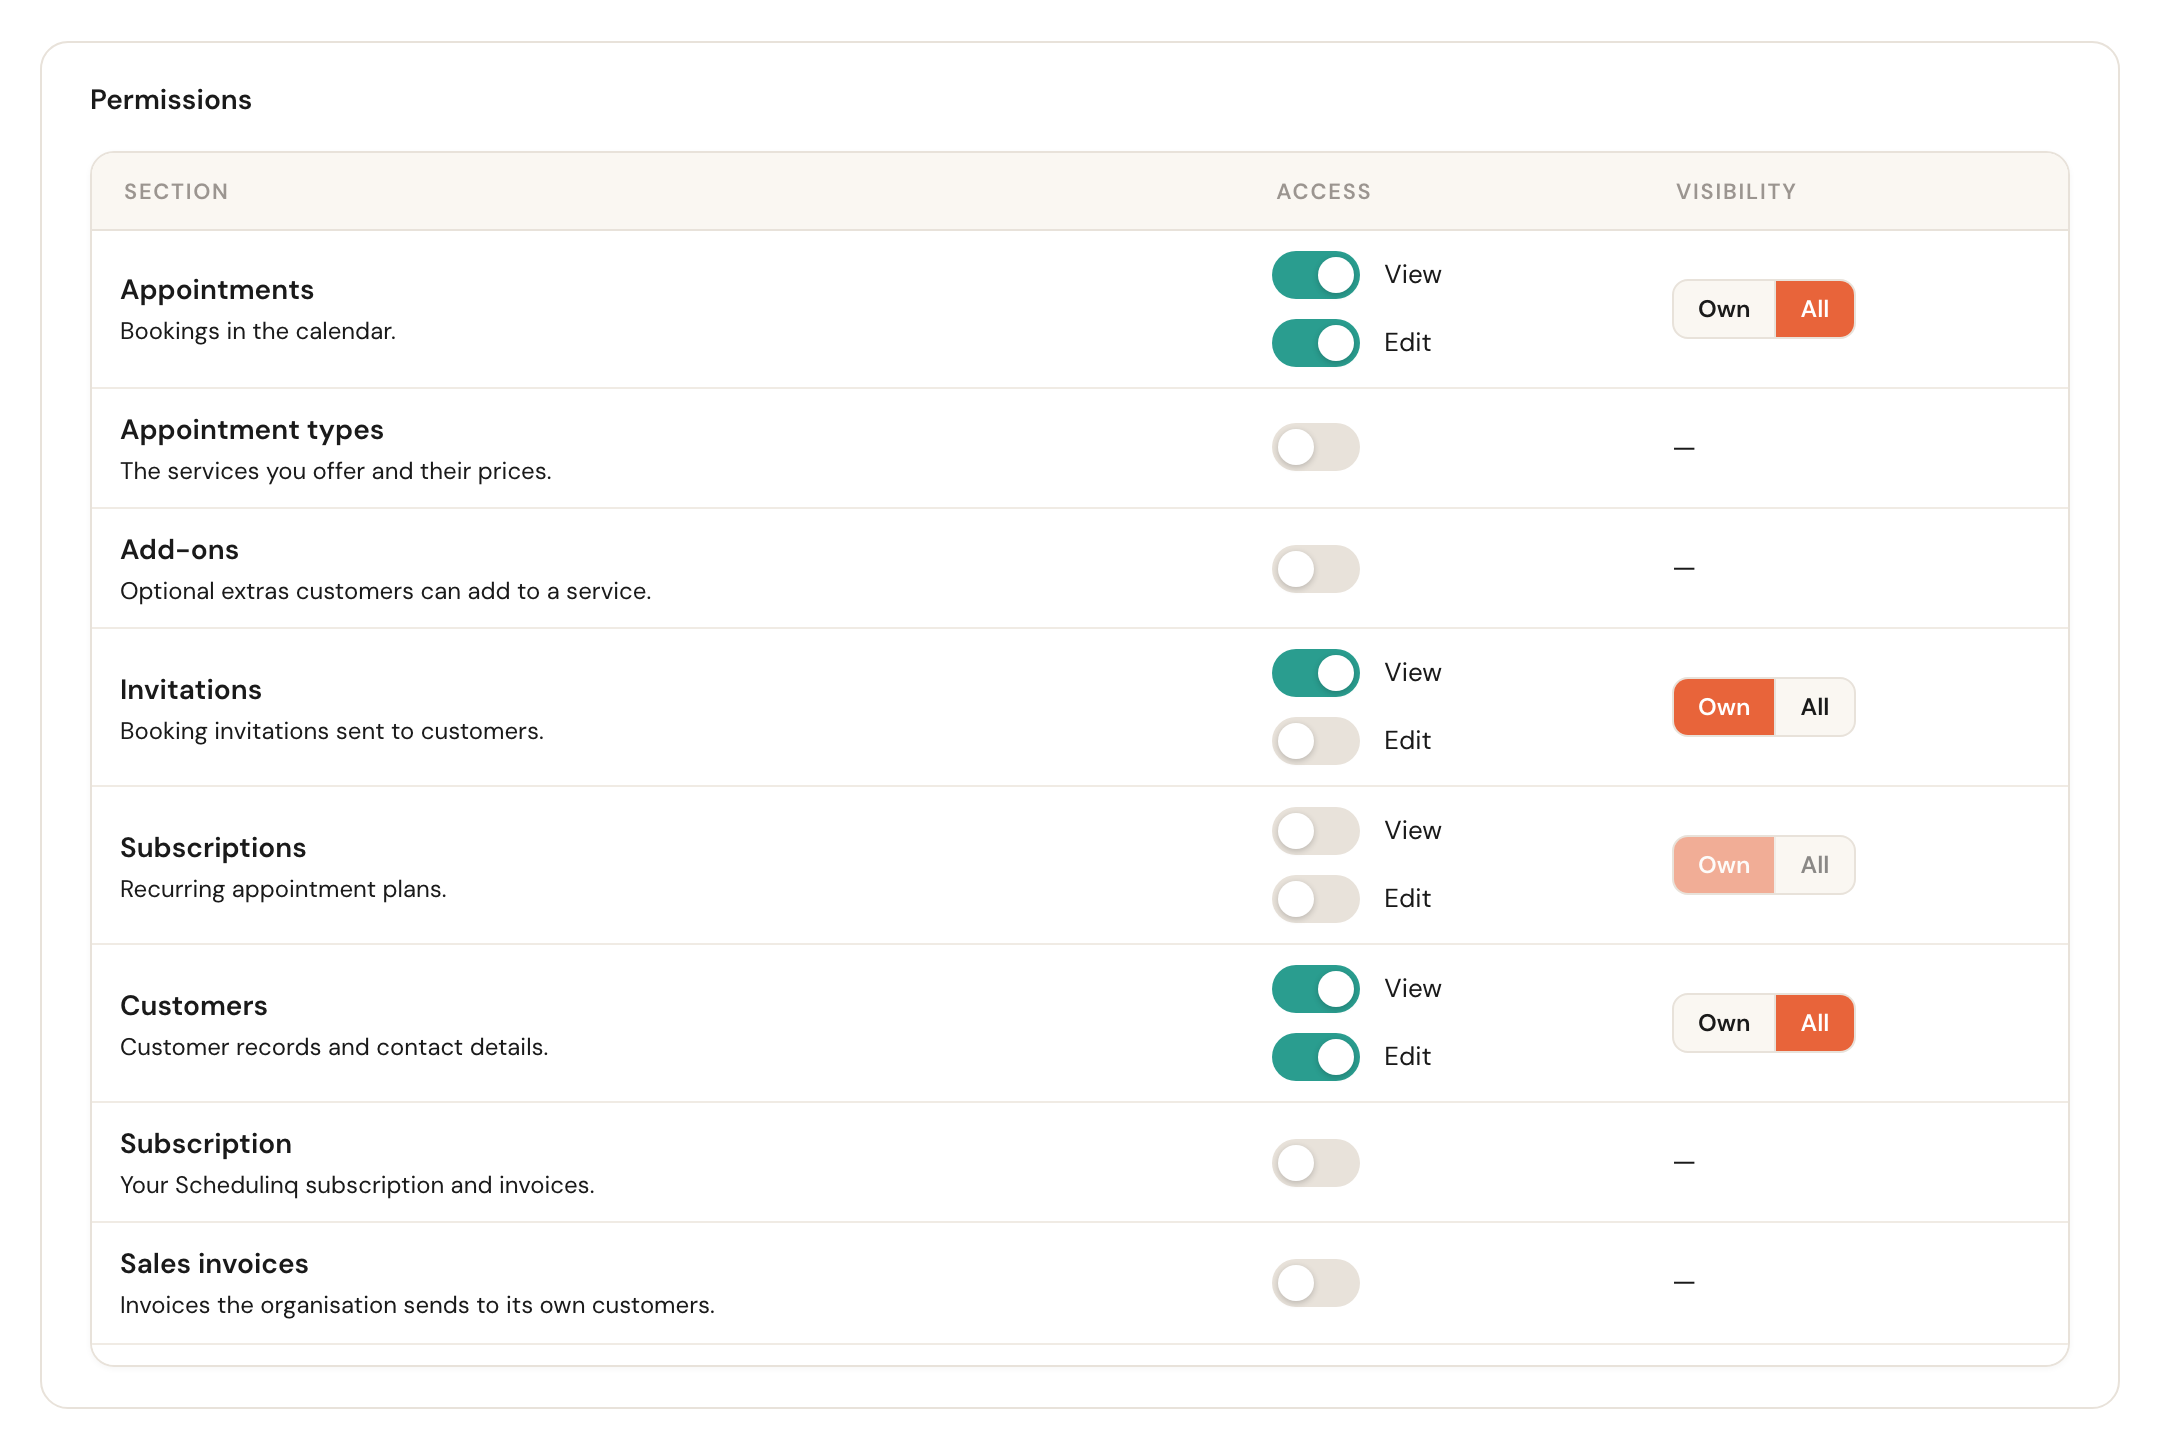Click 'Customer records and contact details.' text
This screenshot has height=1448, width=2160.
334,1047
